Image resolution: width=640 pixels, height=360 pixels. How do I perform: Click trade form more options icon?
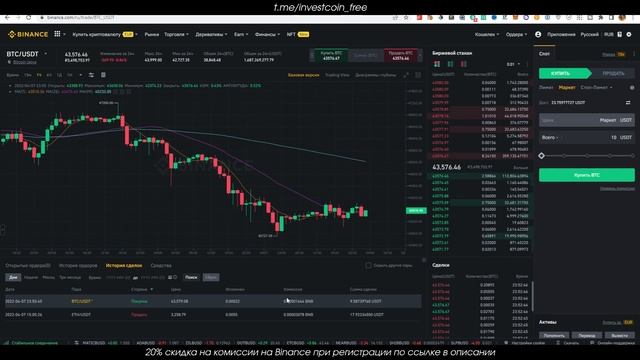tap(634, 54)
